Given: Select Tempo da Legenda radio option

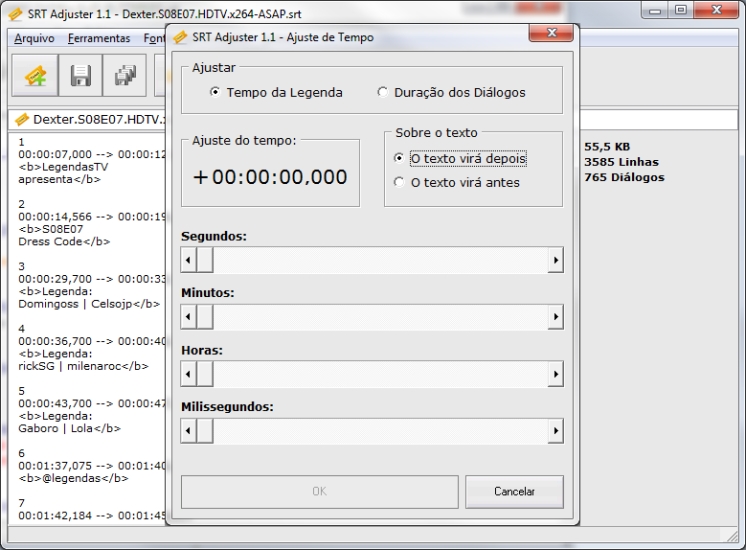Looking at the screenshot, I should (x=276, y=92).
